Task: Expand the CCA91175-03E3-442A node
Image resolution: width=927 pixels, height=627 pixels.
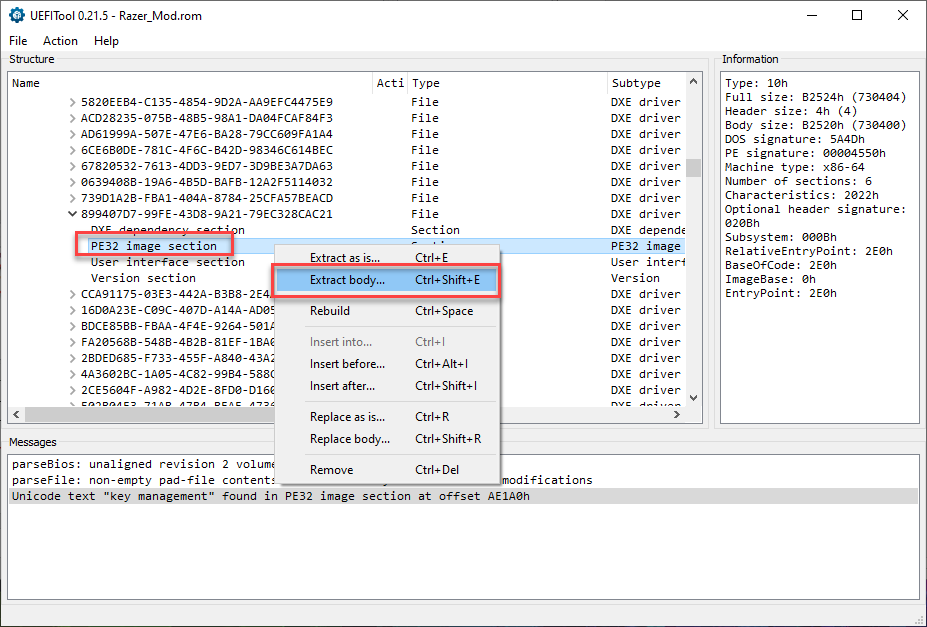Action: (72, 294)
